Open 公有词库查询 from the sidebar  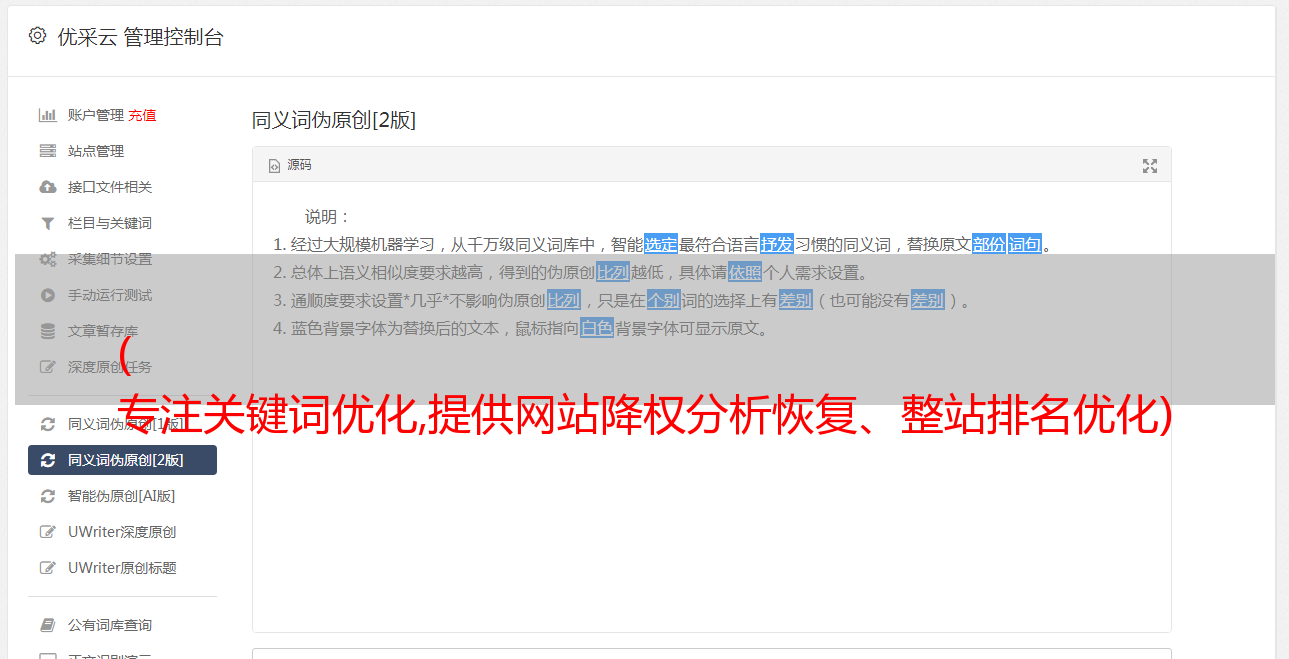[122, 625]
